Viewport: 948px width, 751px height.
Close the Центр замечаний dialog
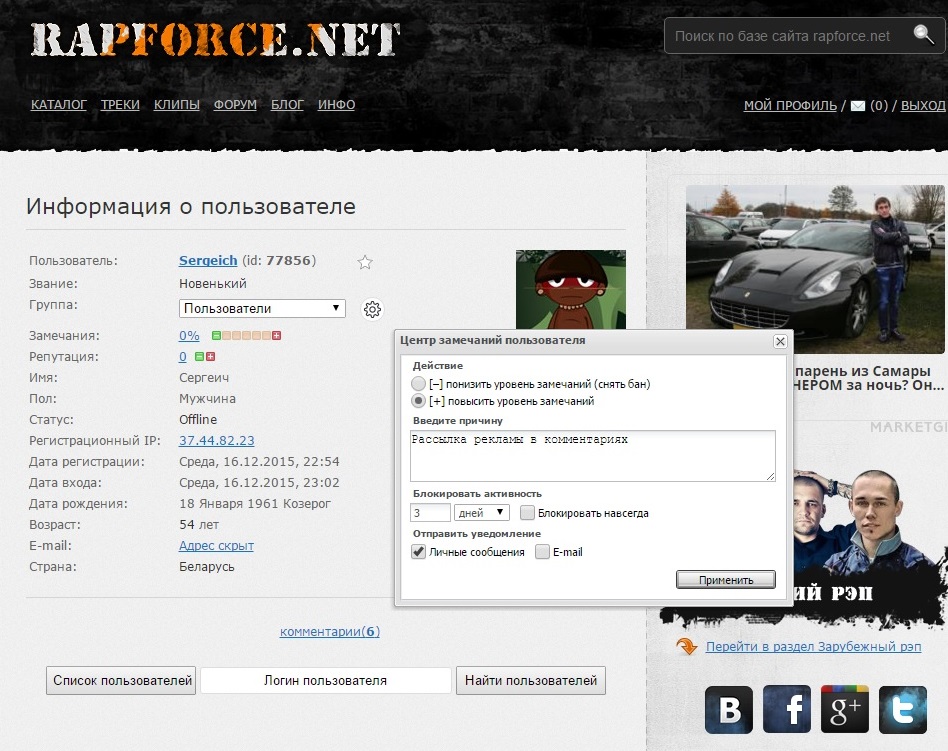click(x=780, y=342)
